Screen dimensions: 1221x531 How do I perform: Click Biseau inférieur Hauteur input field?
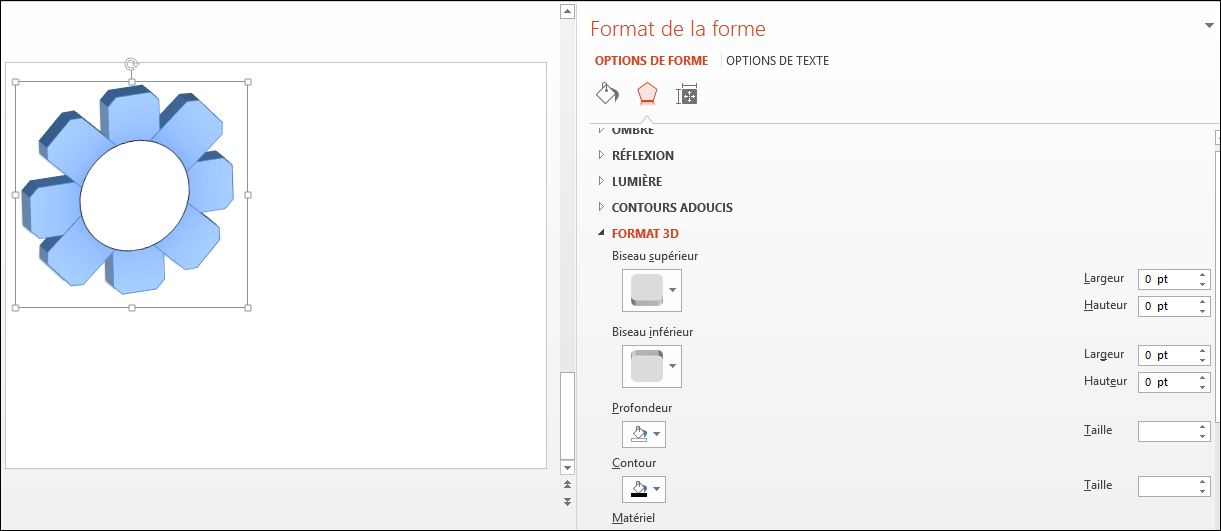[x=1167, y=382]
